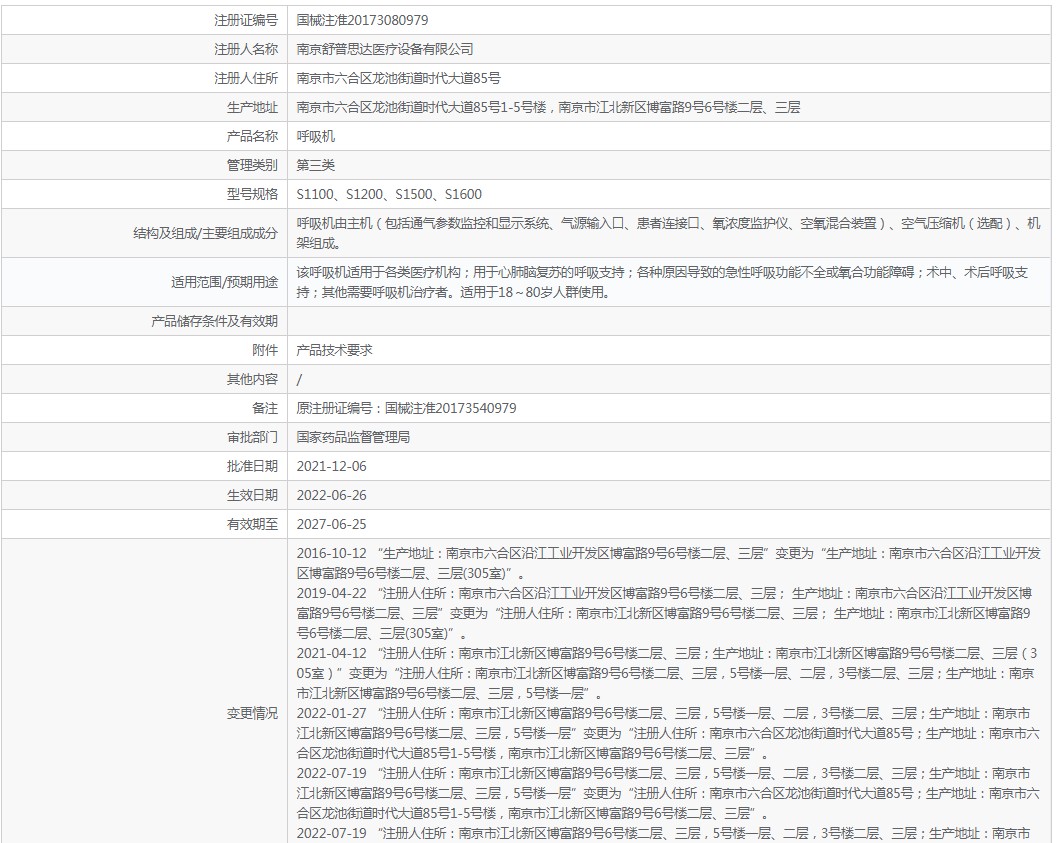Viewport: 1062px width, 843px height.
Task: Select the 生产地址 label
Action: point(252,107)
